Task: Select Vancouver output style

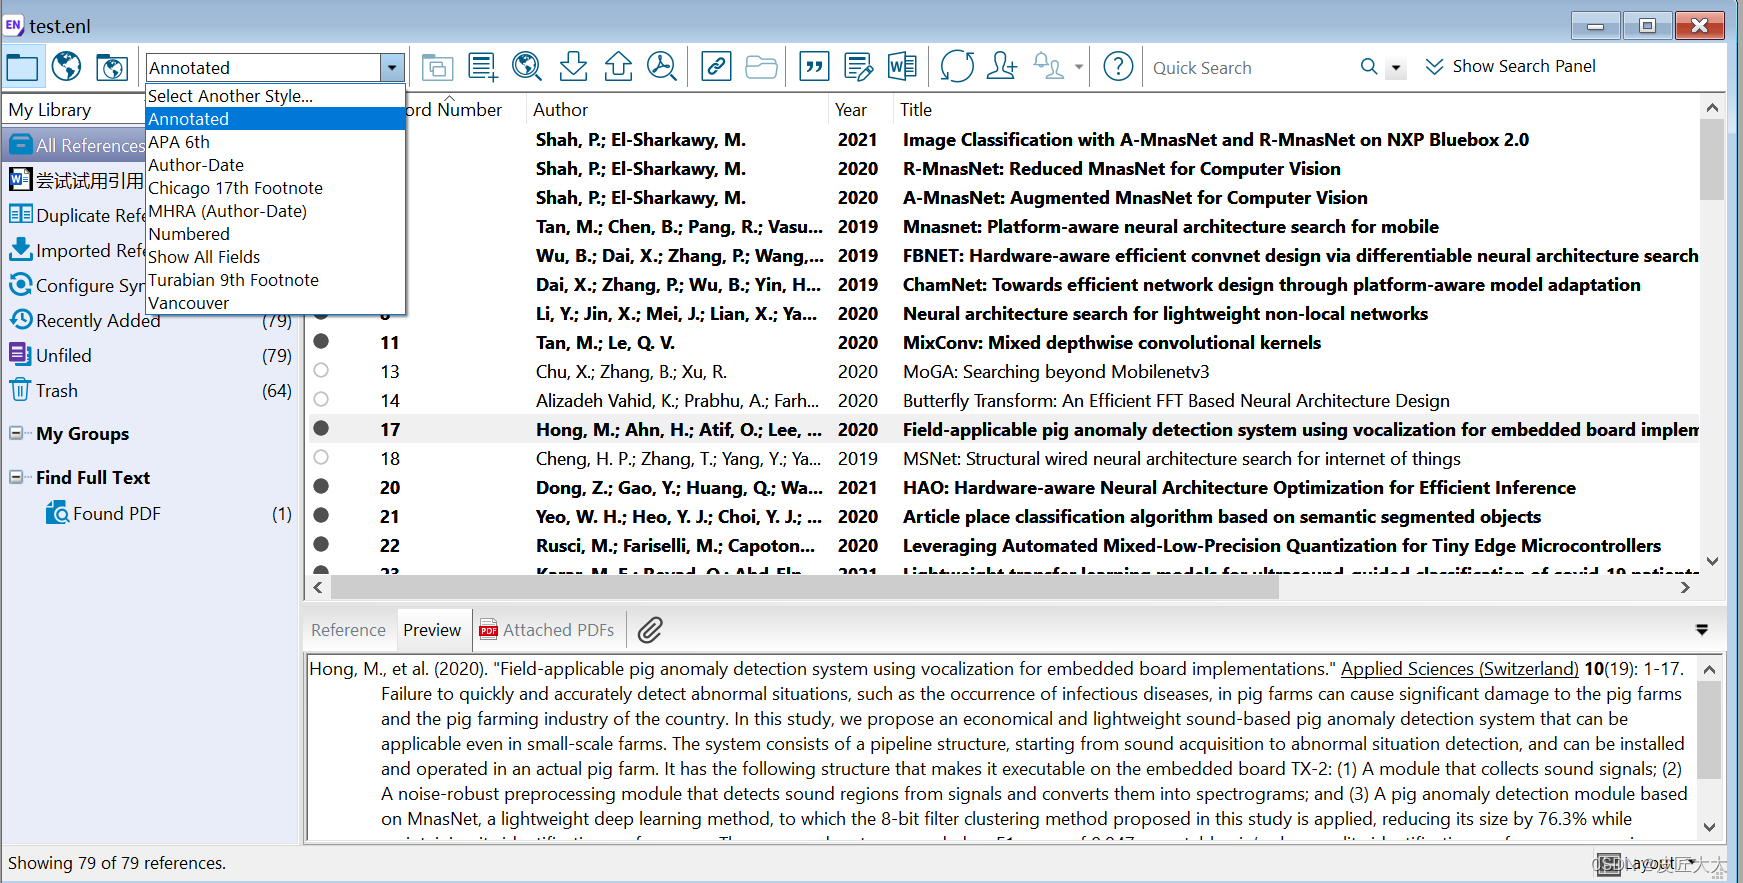Action: click(275, 303)
